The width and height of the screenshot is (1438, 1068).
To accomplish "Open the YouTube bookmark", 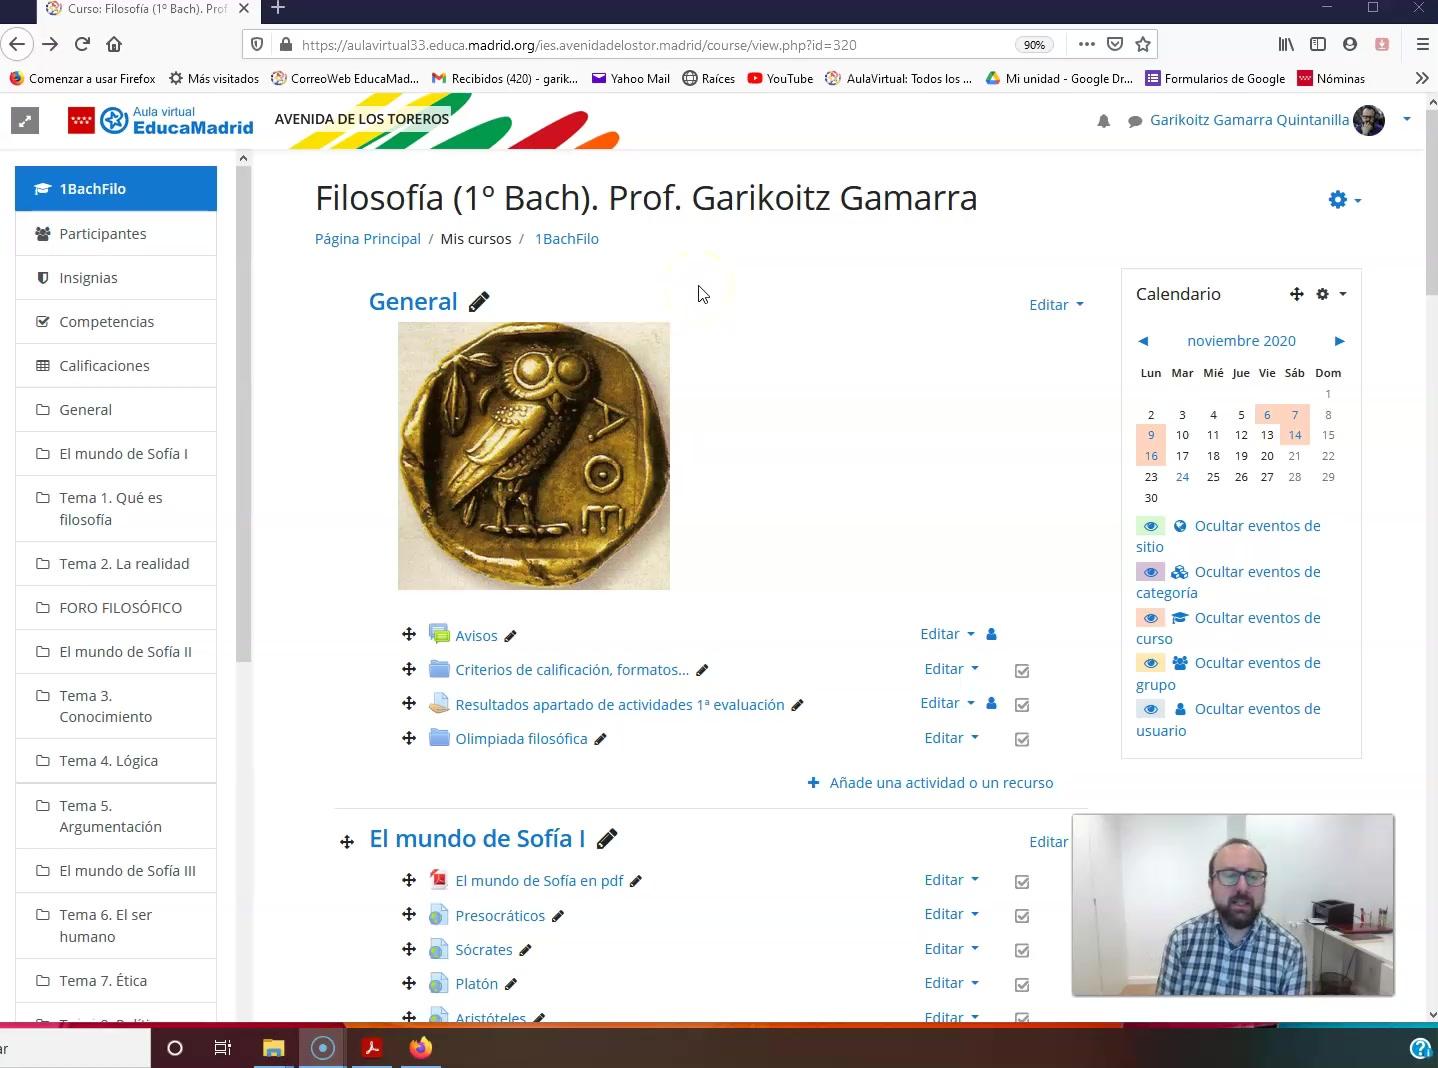I will point(780,78).
